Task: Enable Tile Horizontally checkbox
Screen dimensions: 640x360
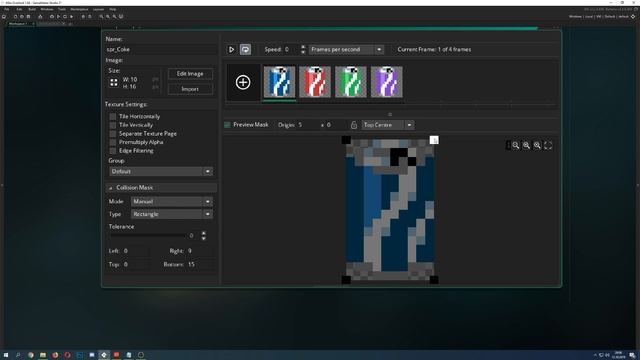Action: coord(113,117)
